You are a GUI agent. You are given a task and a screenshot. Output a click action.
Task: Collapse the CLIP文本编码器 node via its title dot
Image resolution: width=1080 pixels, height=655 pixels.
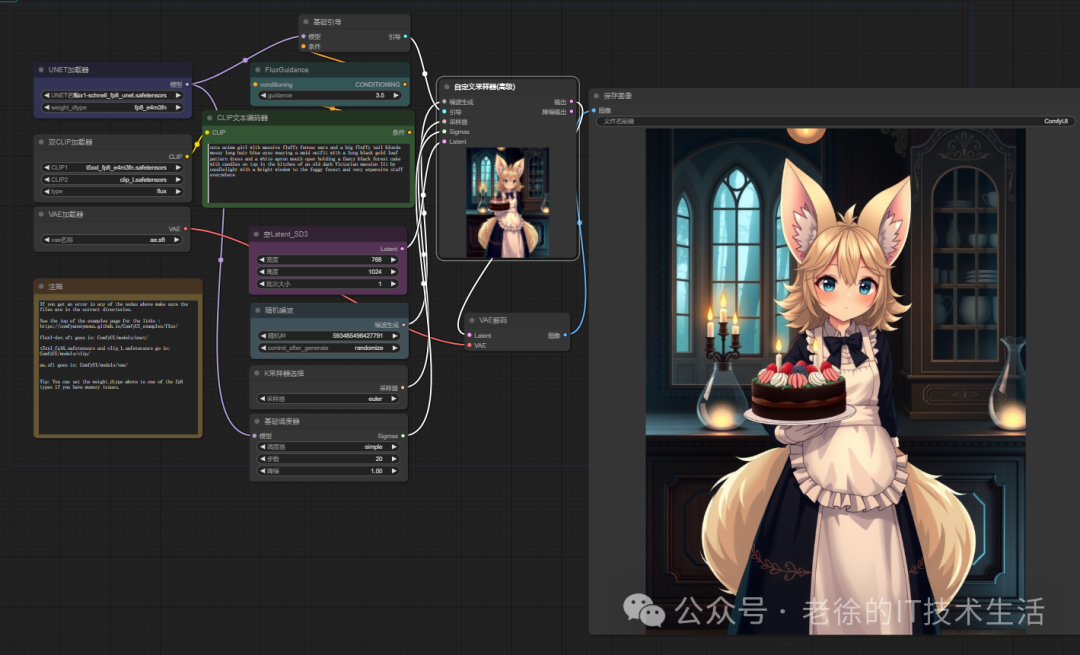tap(210, 118)
